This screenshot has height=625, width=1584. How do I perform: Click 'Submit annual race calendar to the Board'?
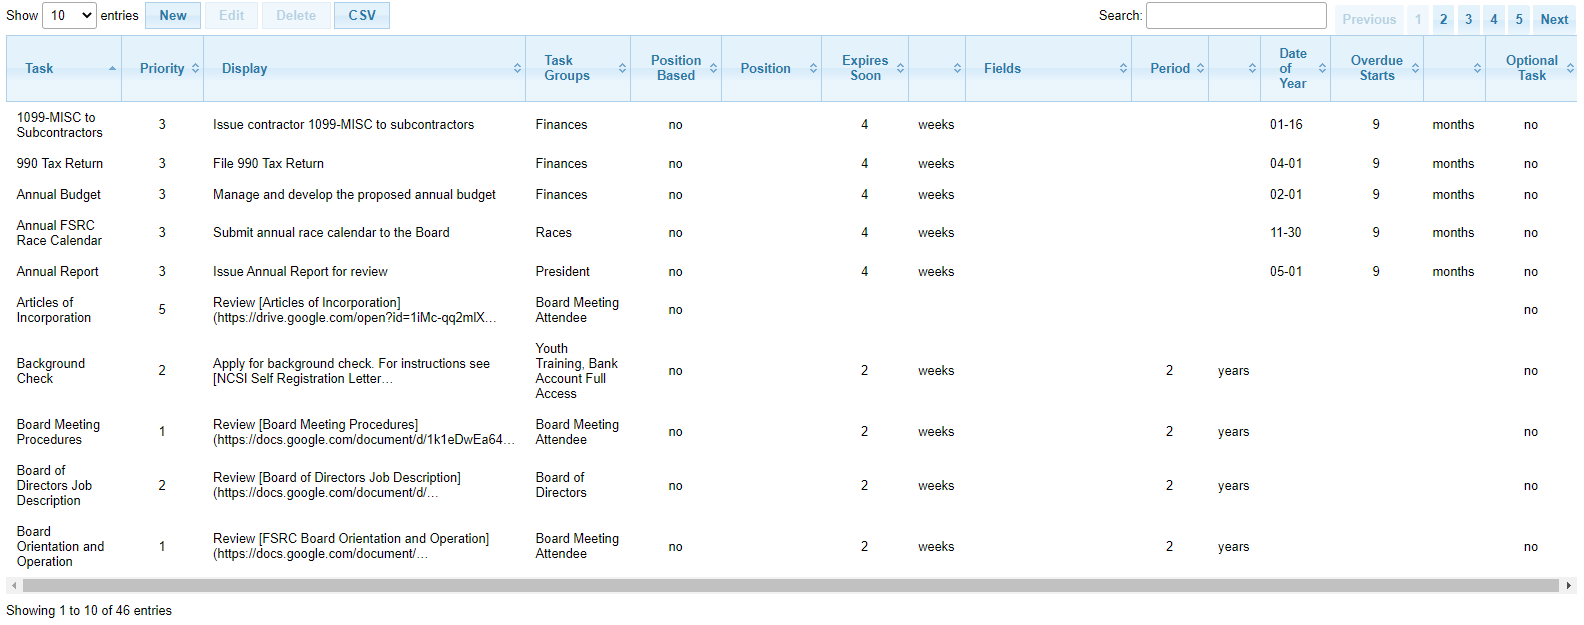pos(331,232)
